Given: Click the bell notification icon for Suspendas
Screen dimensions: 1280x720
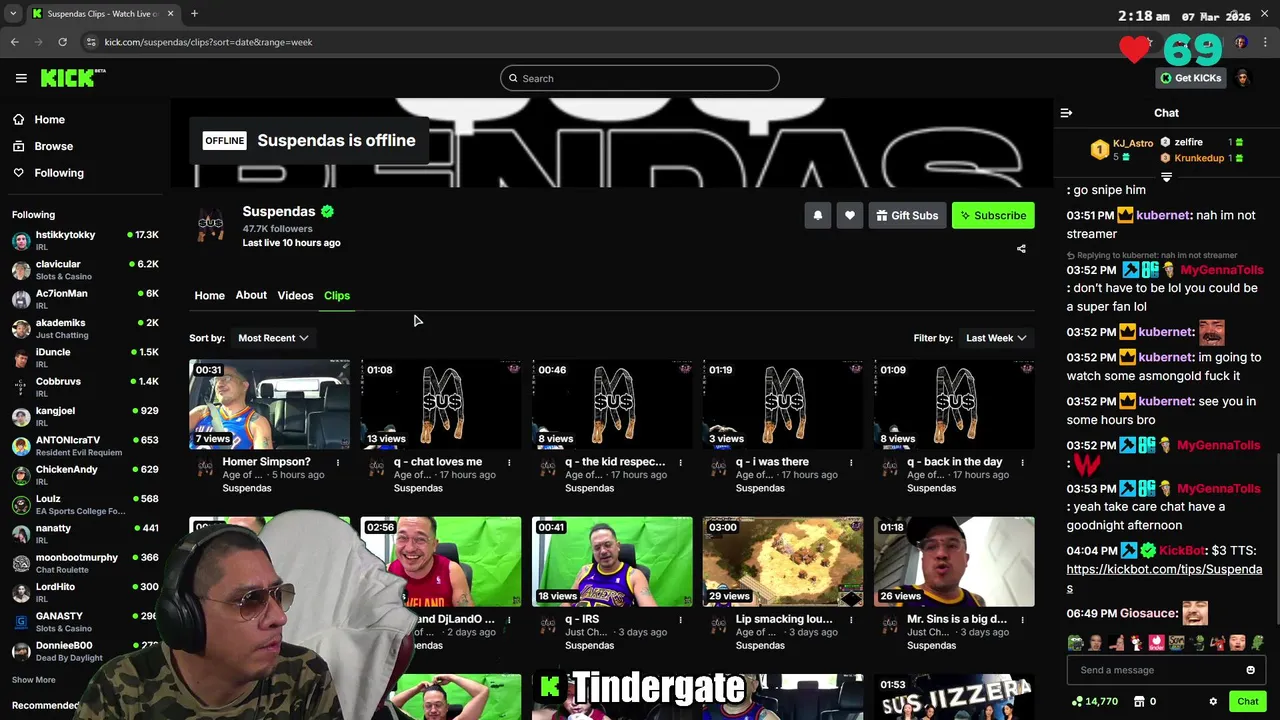Looking at the screenshot, I should tap(818, 216).
